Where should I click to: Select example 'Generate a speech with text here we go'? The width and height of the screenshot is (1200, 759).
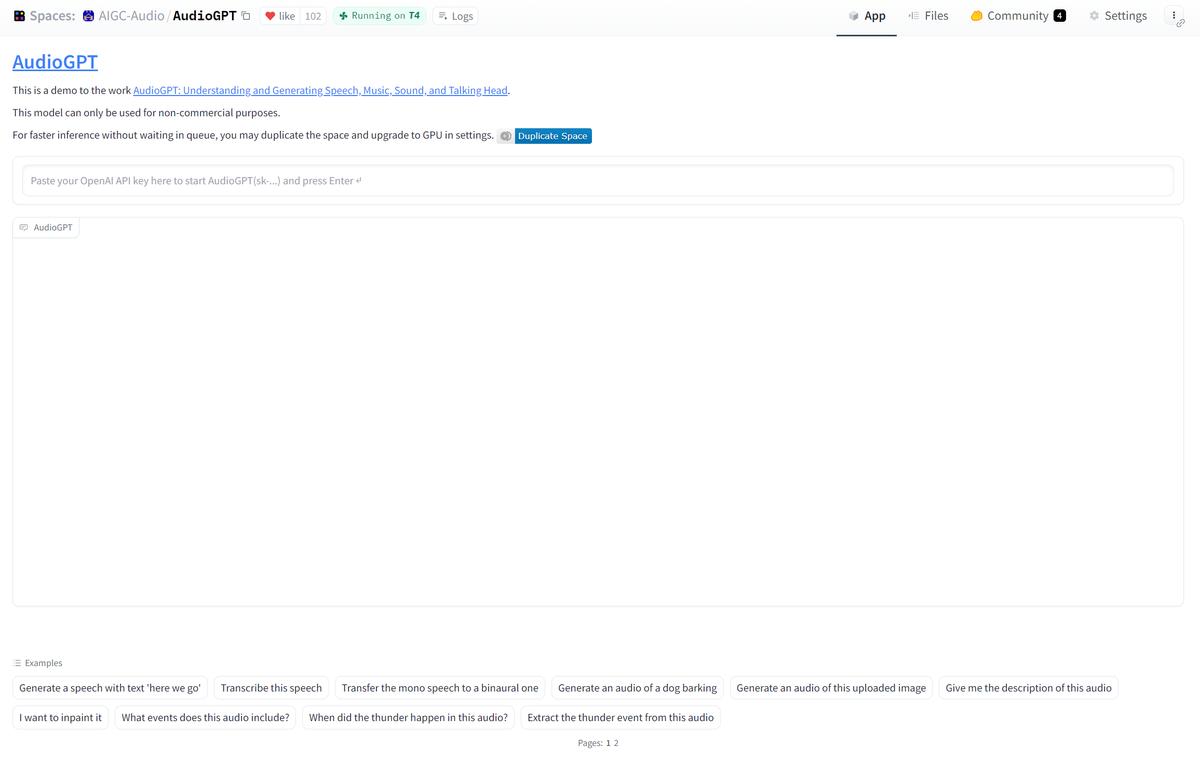pyautogui.click(x=110, y=688)
